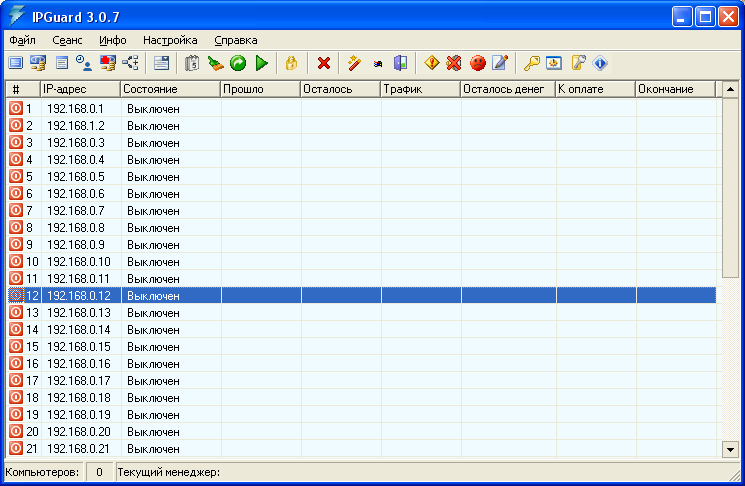Click the monitor with gold coins icon

38,63
